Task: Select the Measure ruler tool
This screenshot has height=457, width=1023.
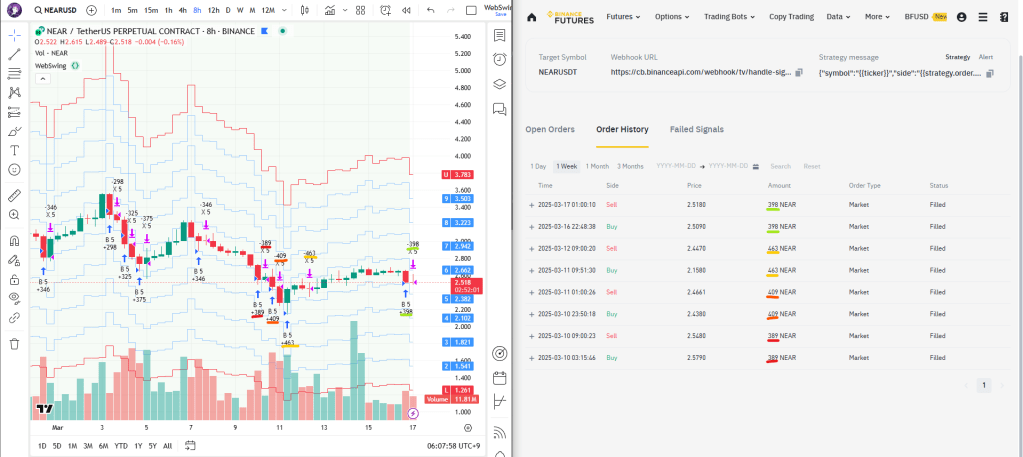Action: (x=15, y=195)
